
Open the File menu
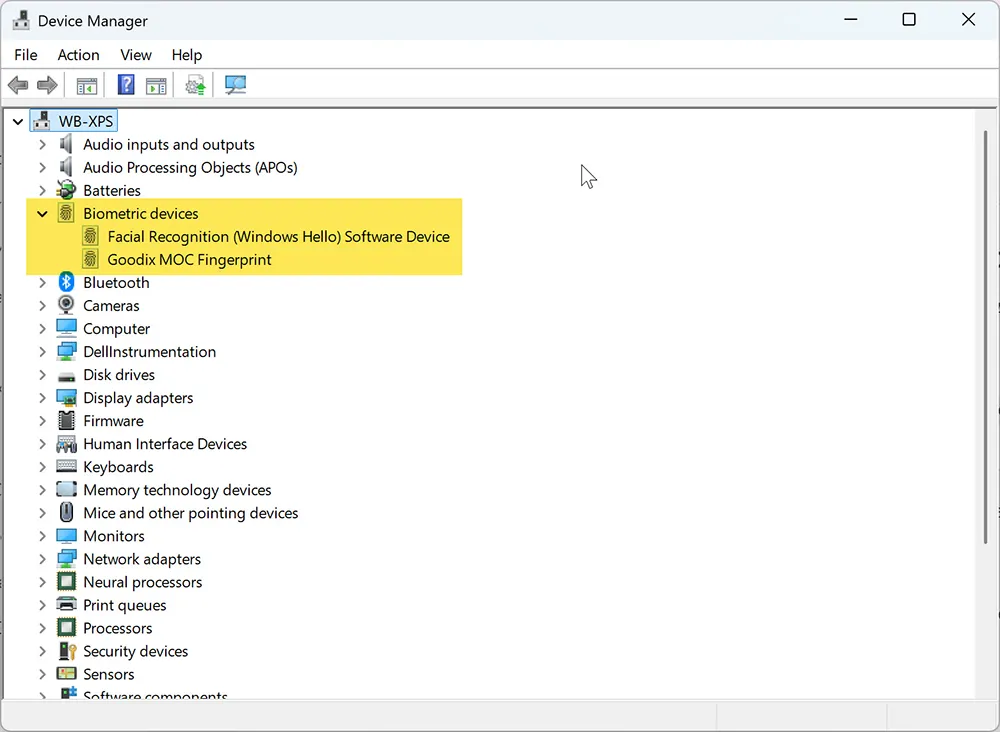coord(25,55)
